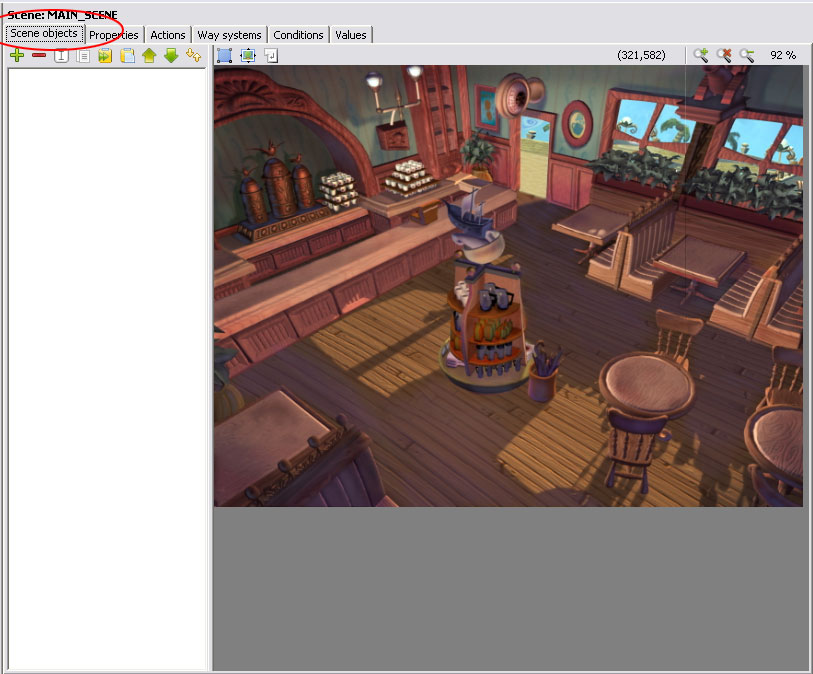Zoom in with the plus magnifier
Screen dimensions: 813x674
coord(701,55)
